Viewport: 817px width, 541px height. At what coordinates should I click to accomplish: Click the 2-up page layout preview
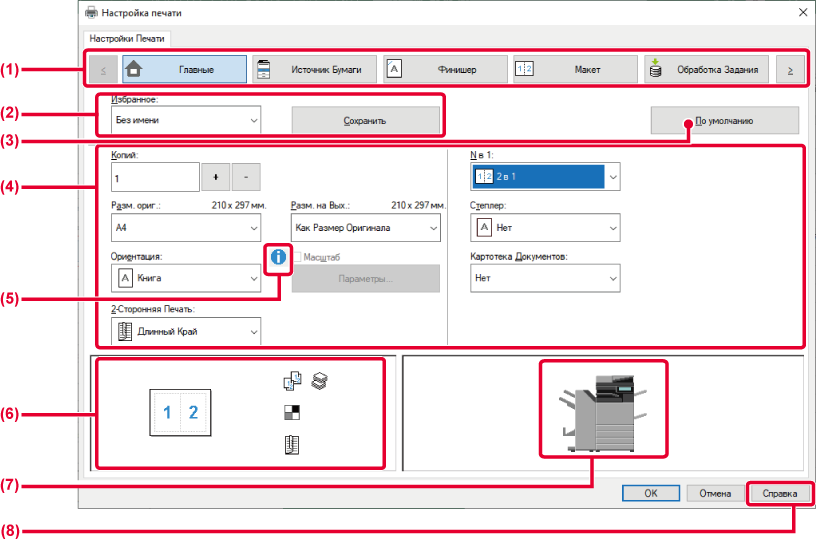(x=180, y=412)
